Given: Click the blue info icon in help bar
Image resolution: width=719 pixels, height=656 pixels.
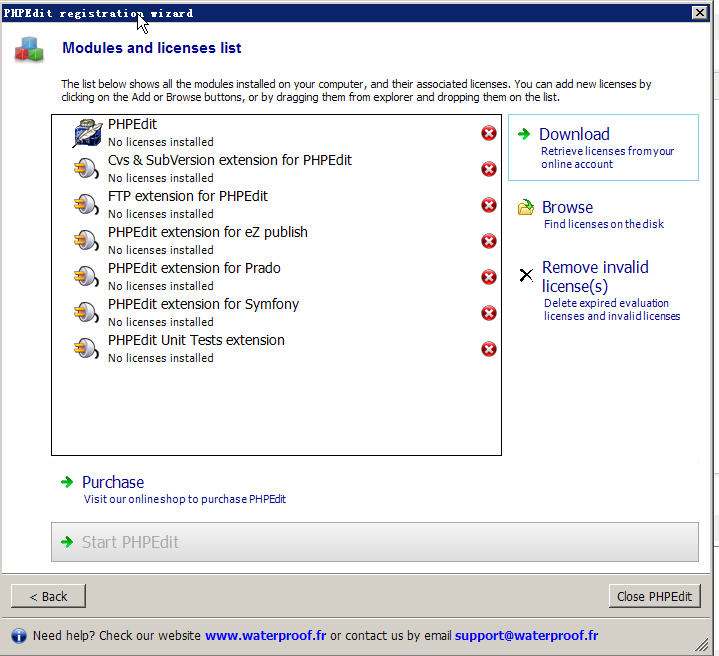Looking at the screenshot, I should tap(19, 636).
